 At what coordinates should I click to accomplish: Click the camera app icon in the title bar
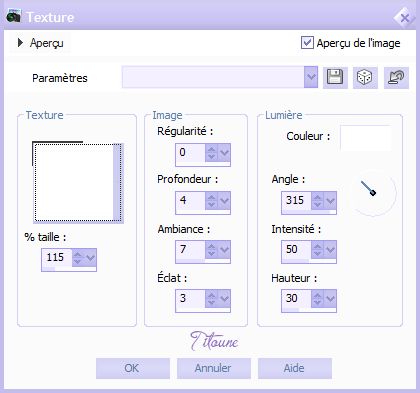pyautogui.click(x=13, y=16)
